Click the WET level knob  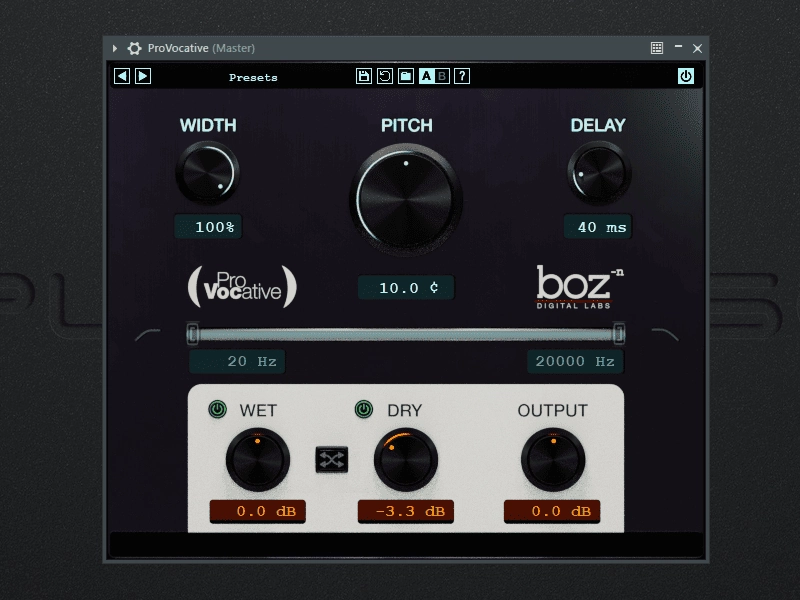tap(258, 460)
